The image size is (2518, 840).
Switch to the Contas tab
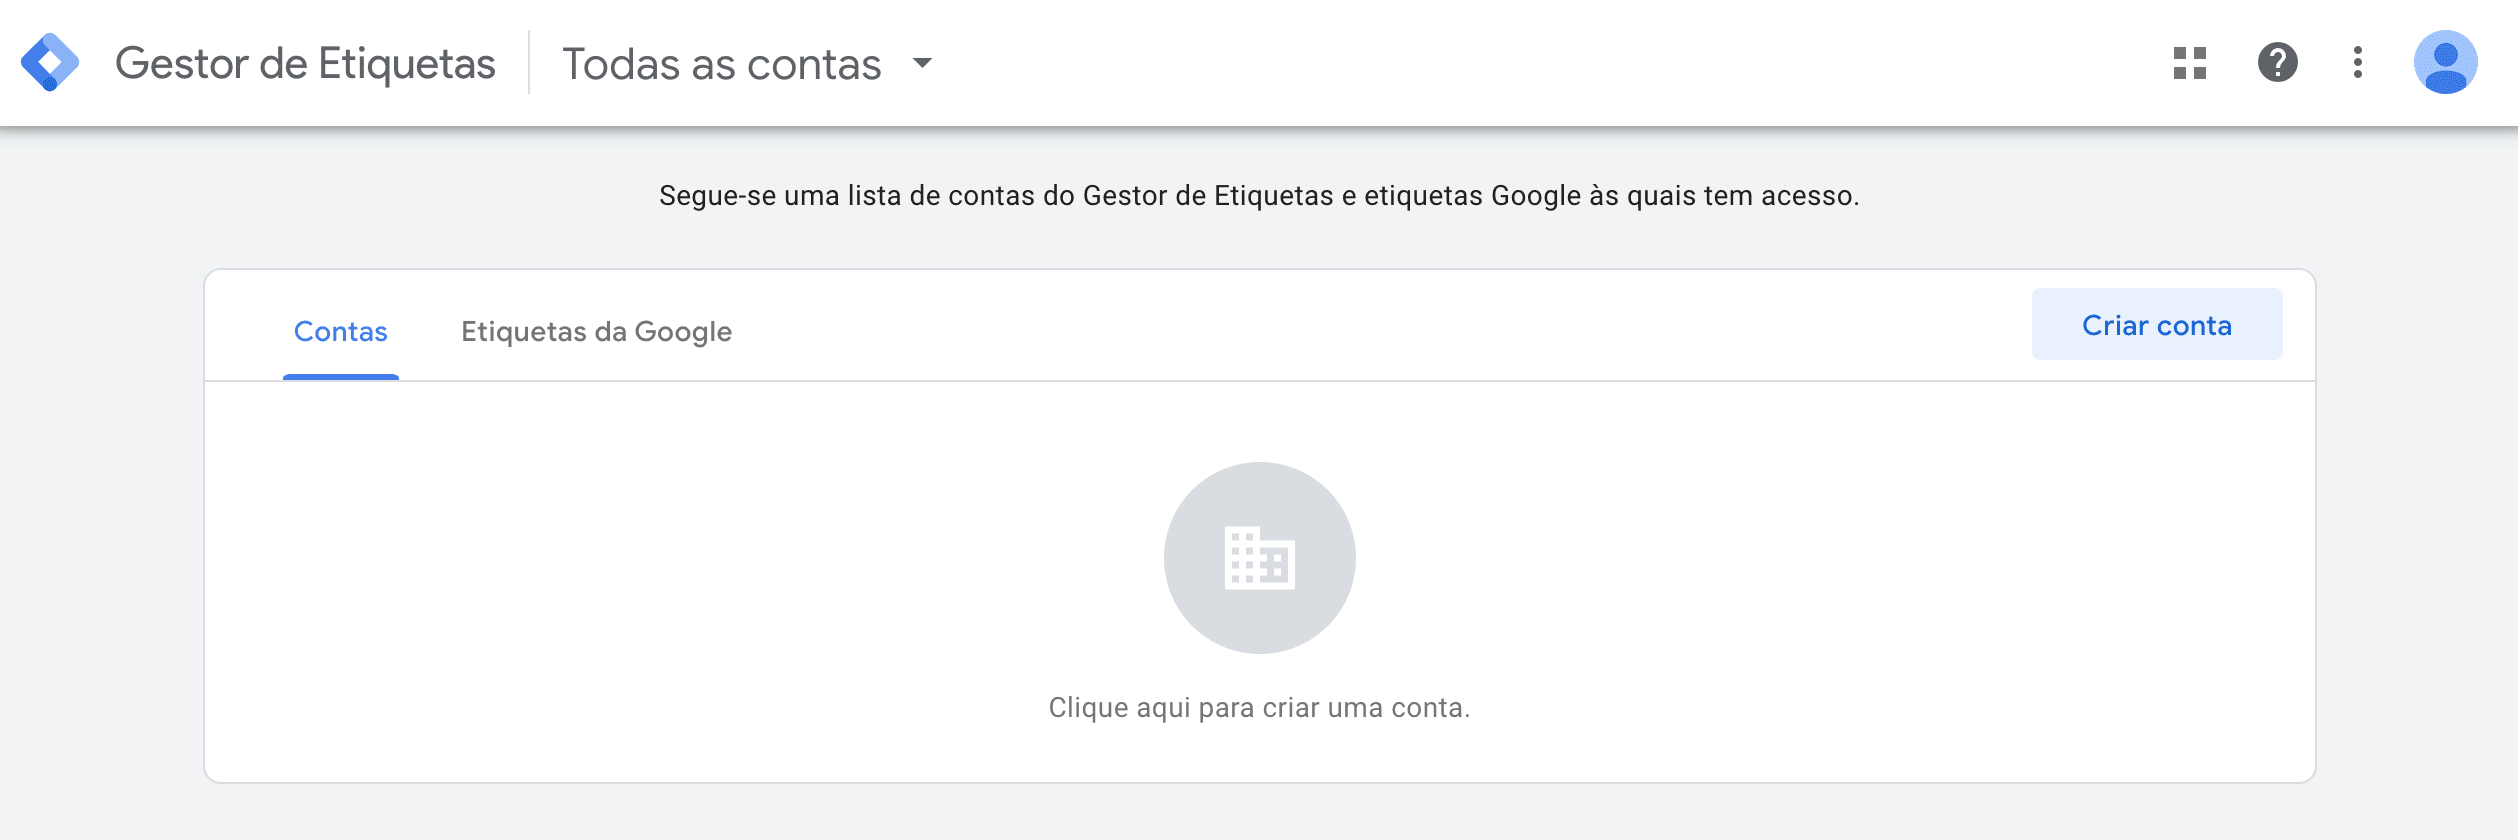340,331
